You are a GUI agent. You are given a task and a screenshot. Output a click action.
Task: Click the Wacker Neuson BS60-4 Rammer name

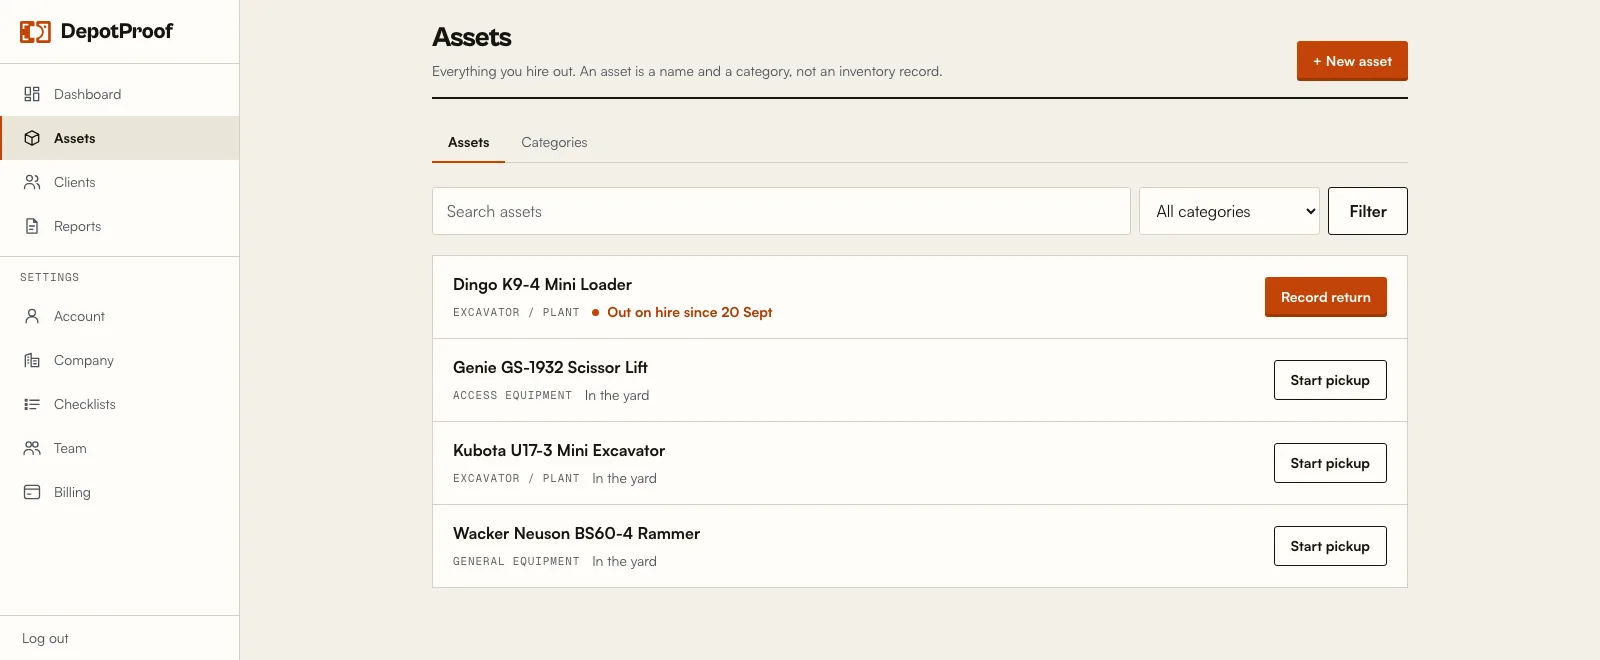pyautogui.click(x=576, y=533)
